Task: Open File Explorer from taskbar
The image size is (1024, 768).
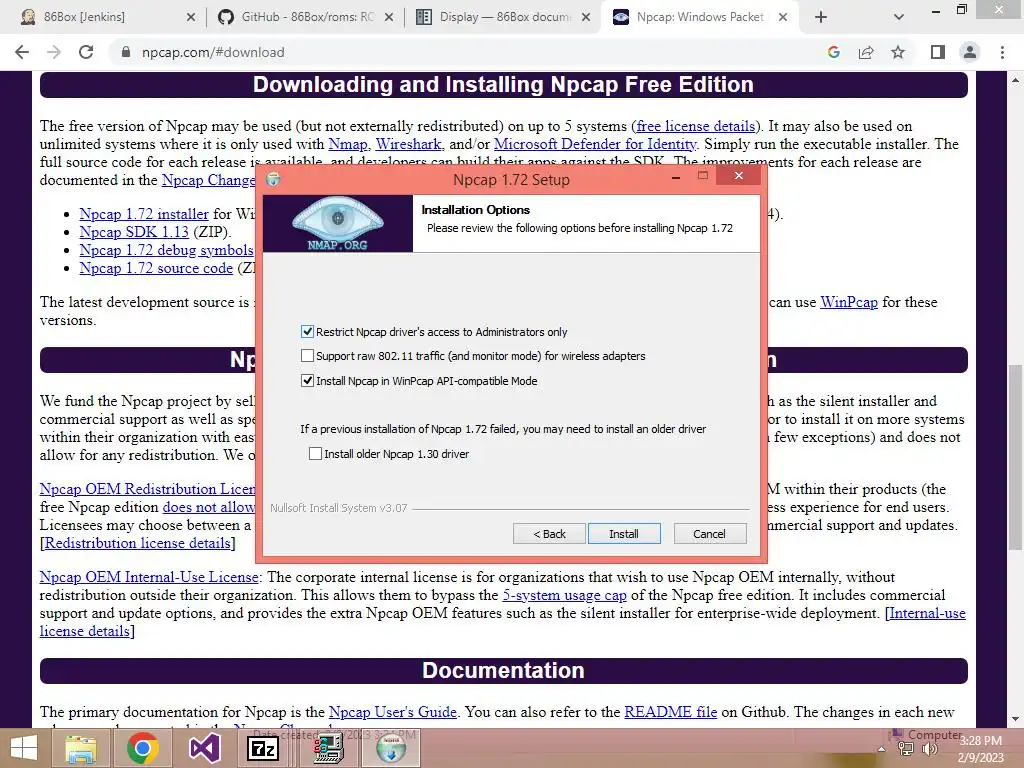Action: (80, 748)
